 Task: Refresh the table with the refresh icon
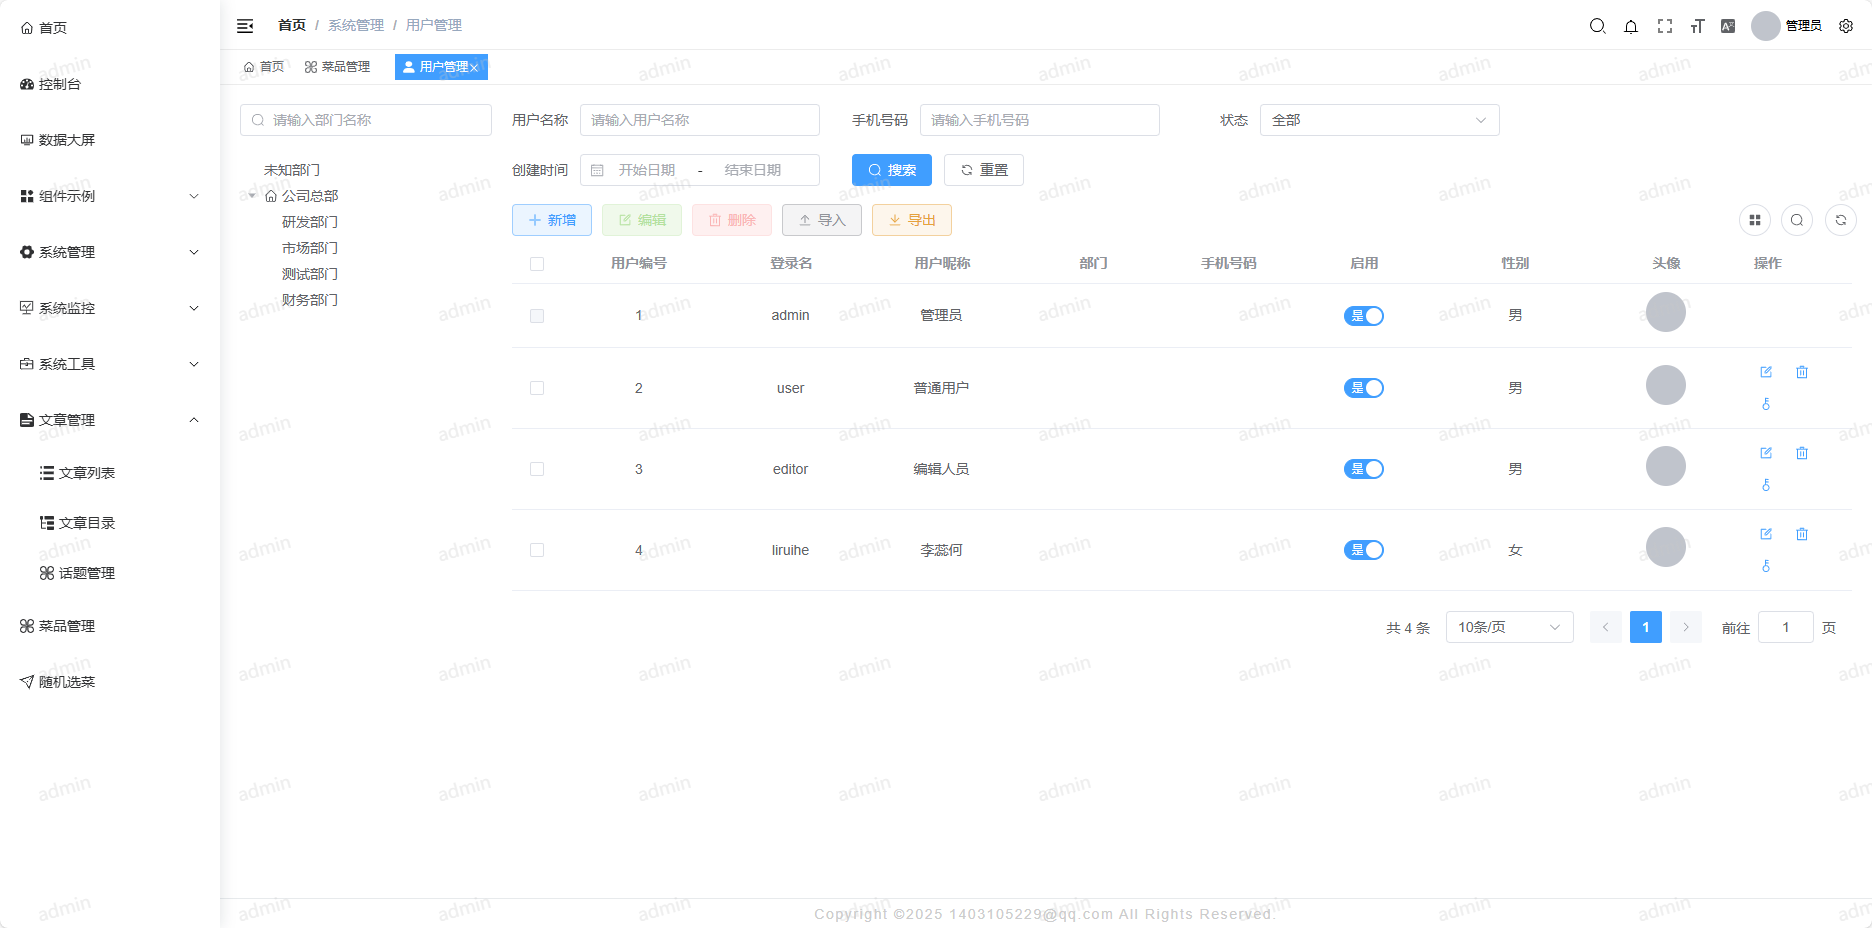[x=1841, y=220]
